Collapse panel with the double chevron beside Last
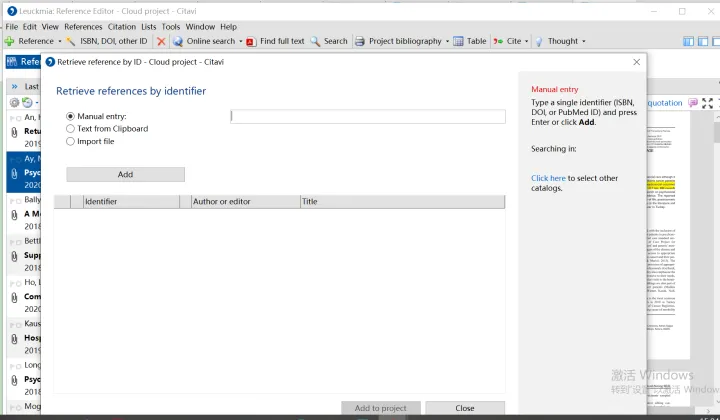 tap(14, 86)
